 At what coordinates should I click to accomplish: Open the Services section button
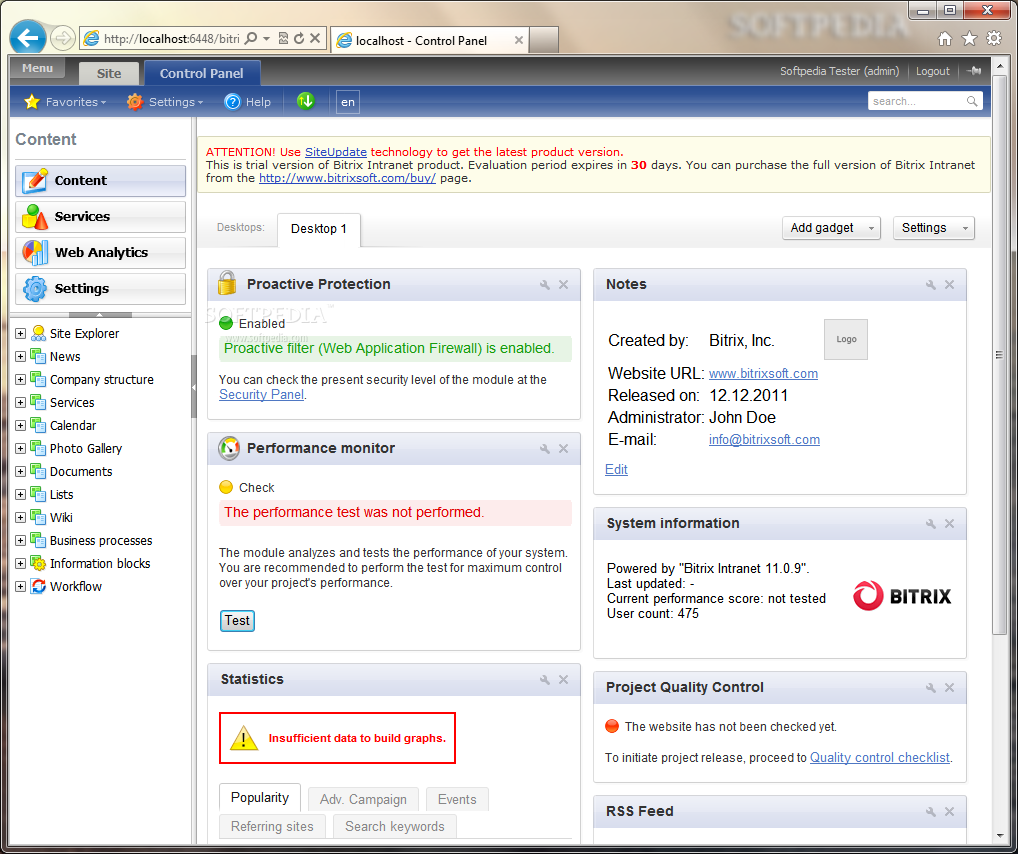click(101, 217)
